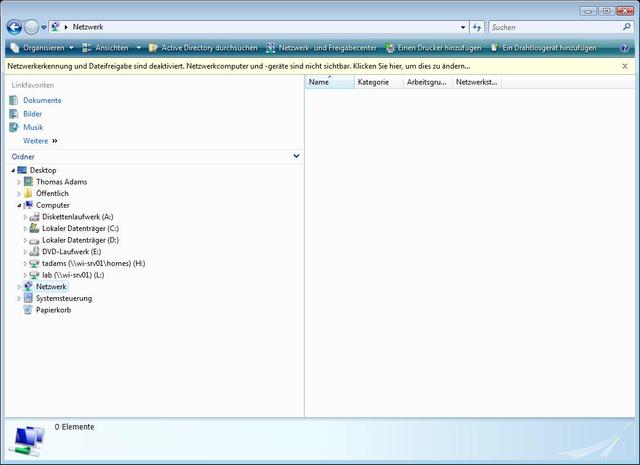640x465 pixels.
Task: Click the Systemsteuerung icon
Action: (x=28, y=298)
